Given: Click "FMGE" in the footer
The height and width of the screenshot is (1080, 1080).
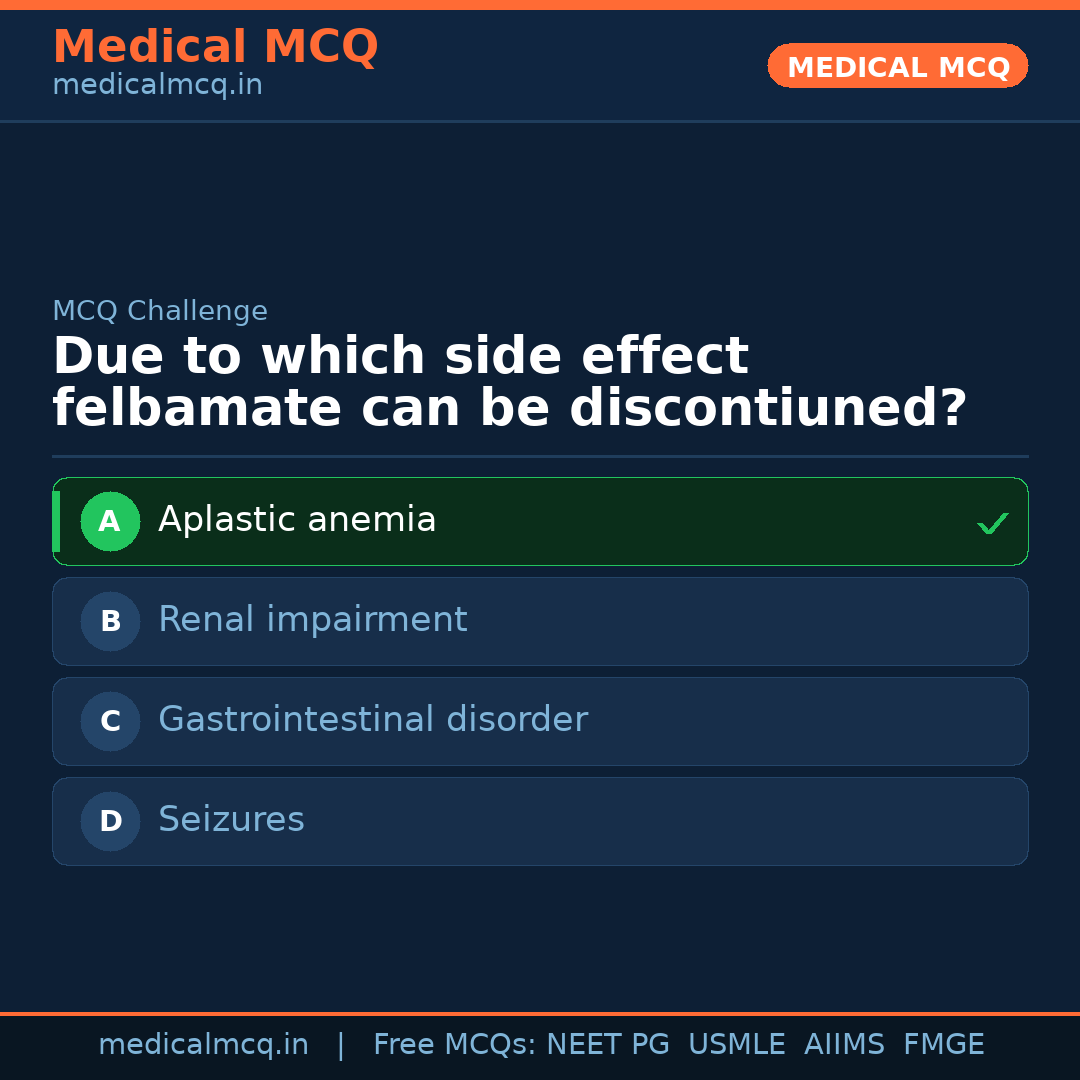Looking at the screenshot, I should tap(943, 1045).
